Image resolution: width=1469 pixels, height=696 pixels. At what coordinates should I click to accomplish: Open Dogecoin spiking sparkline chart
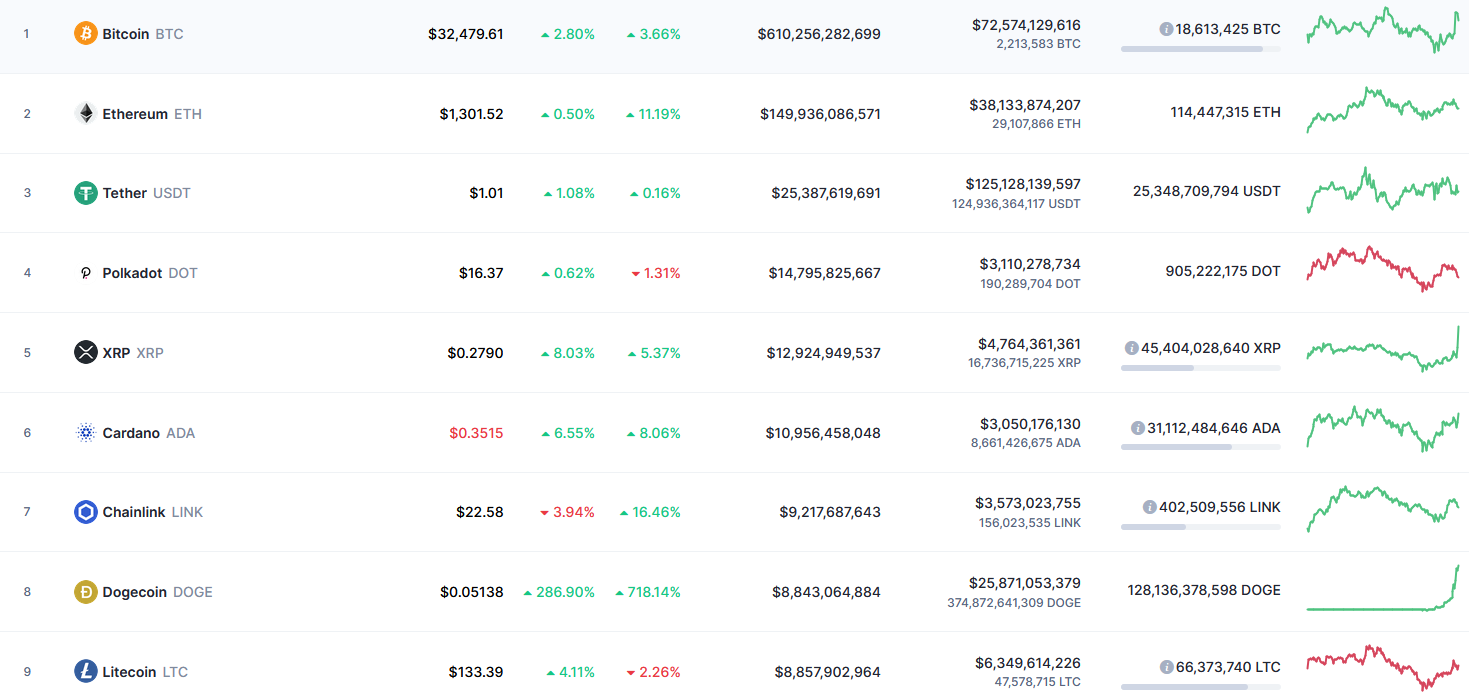1382,588
